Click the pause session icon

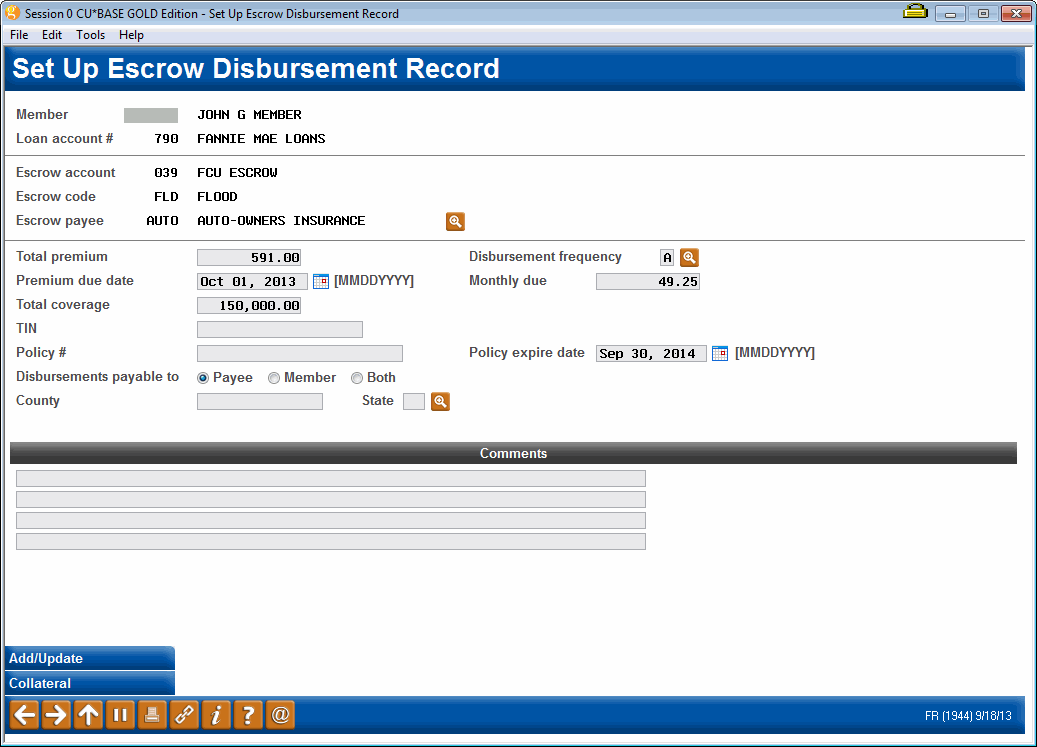click(x=119, y=715)
